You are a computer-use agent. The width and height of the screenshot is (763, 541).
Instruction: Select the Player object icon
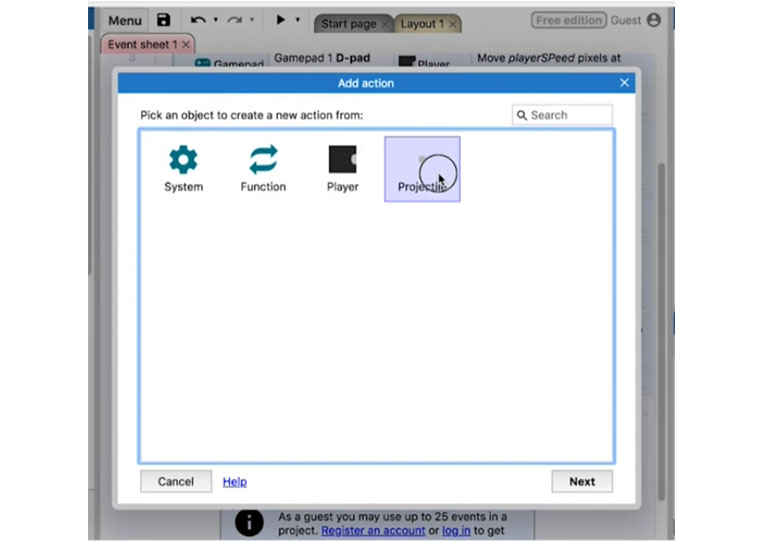click(x=343, y=159)
